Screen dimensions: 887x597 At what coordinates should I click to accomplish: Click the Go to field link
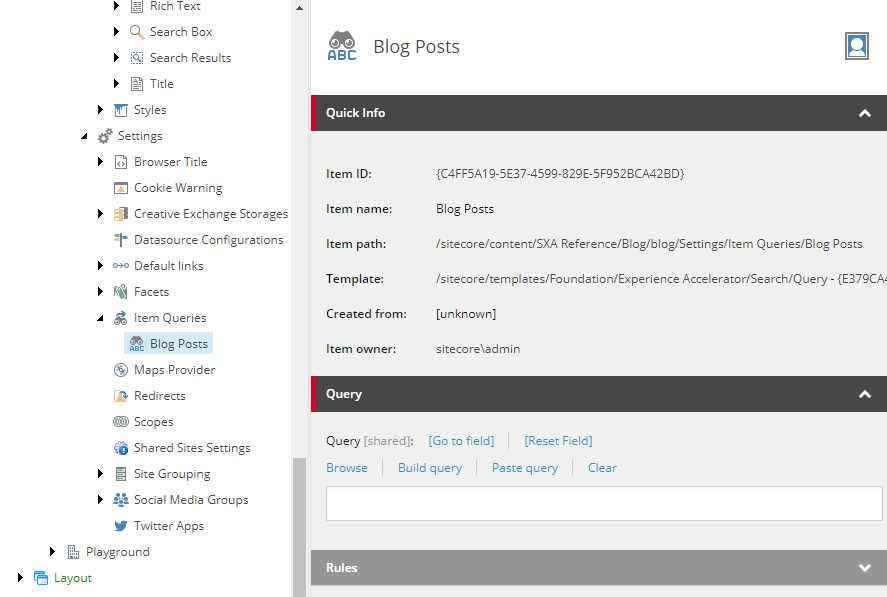click(x=461, y=441)
